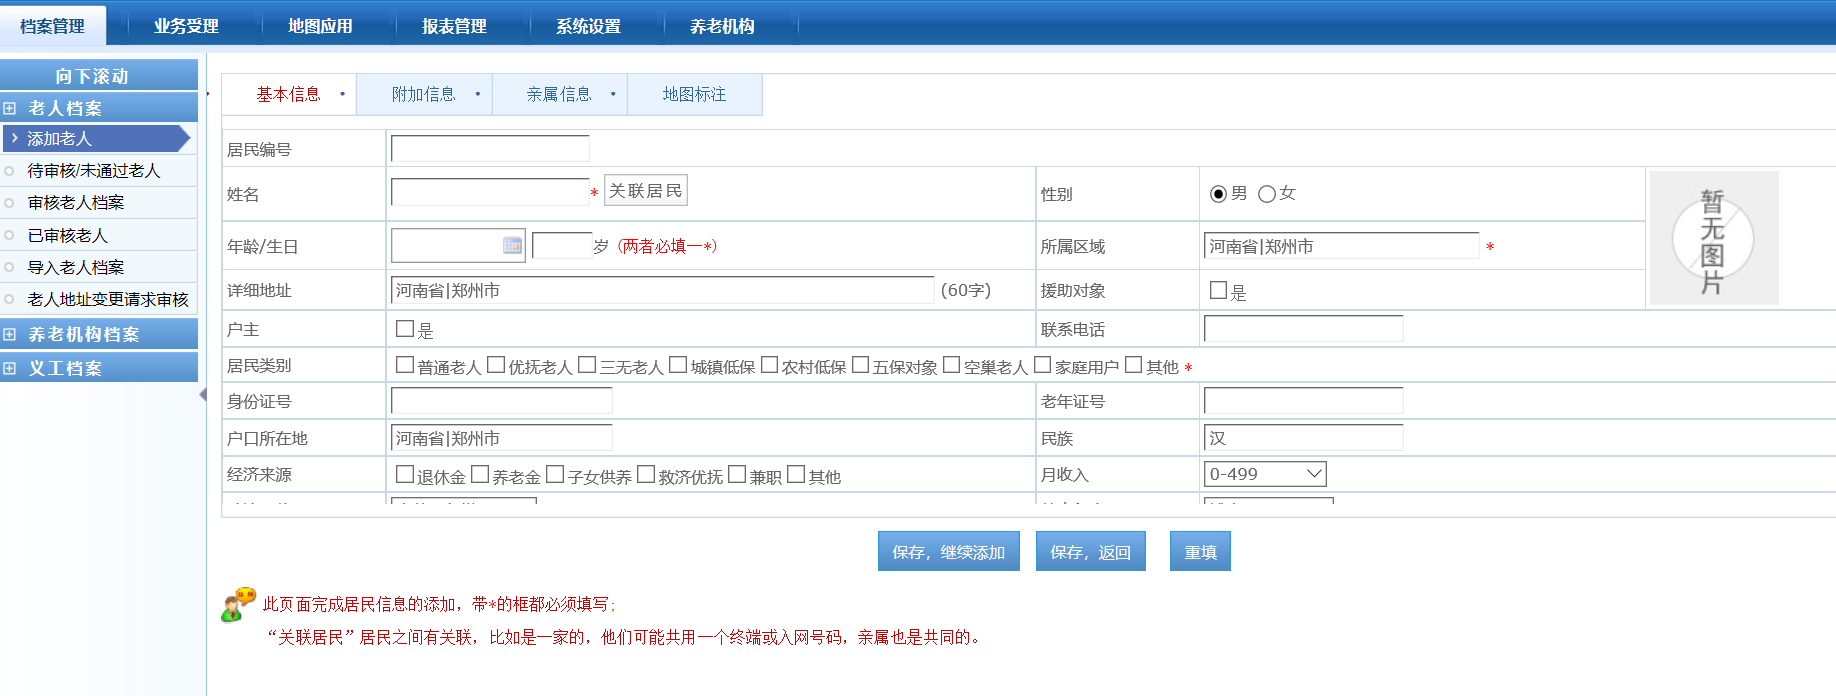Screen dimensions: 1836x696
Task: Expand the 义工档案 section
Action: coord(10,369)
